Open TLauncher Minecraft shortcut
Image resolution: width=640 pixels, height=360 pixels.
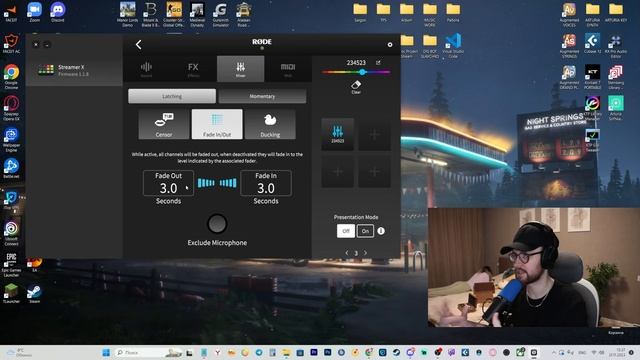point(11,293)
